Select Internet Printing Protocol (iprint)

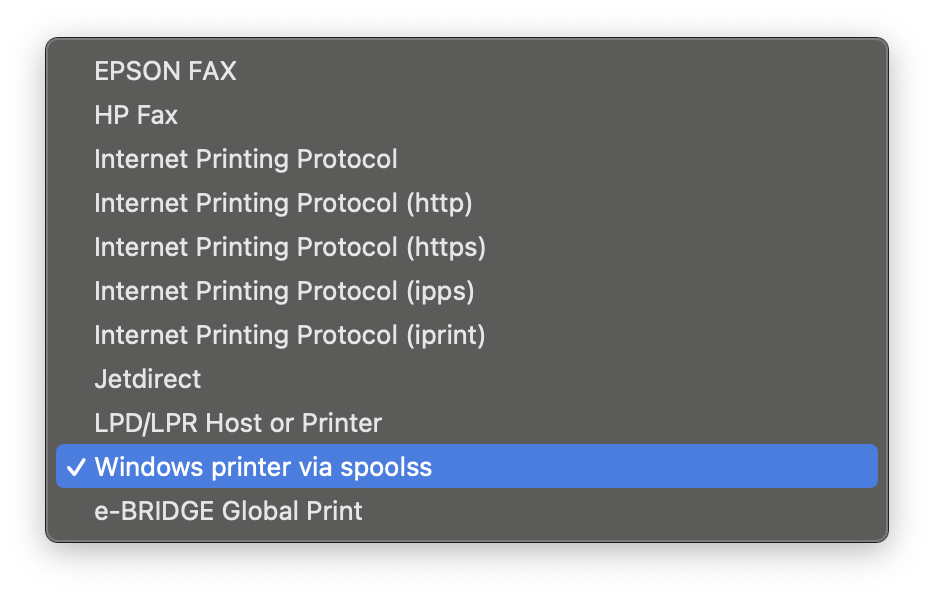coord(290,335)
